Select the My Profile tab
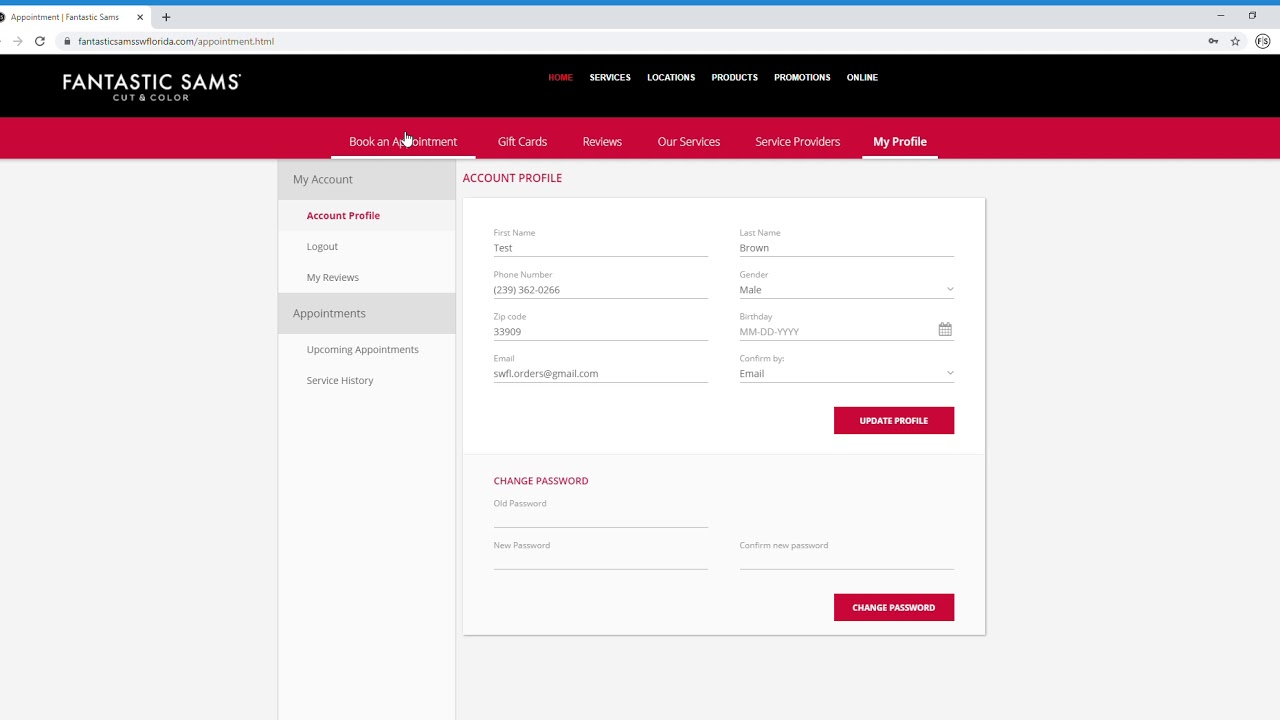Screen dimensions: 1280x720 (900, 142)
